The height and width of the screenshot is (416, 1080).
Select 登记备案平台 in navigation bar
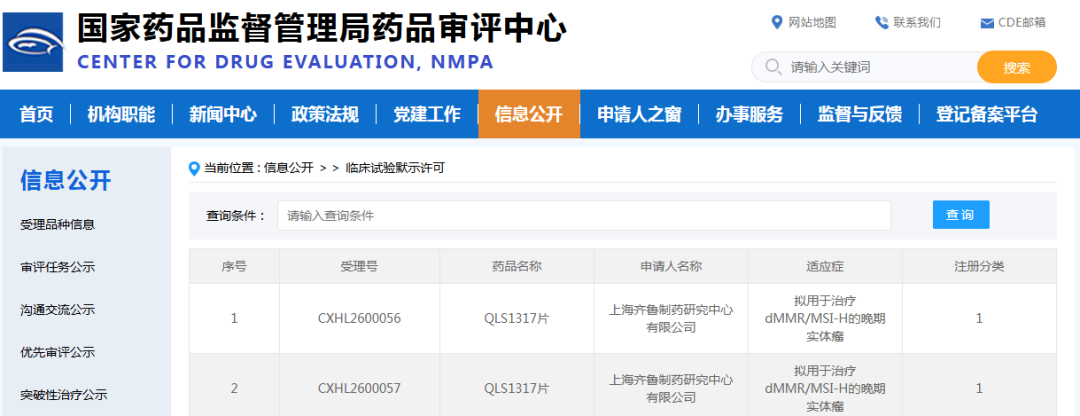tap(986, 114)
